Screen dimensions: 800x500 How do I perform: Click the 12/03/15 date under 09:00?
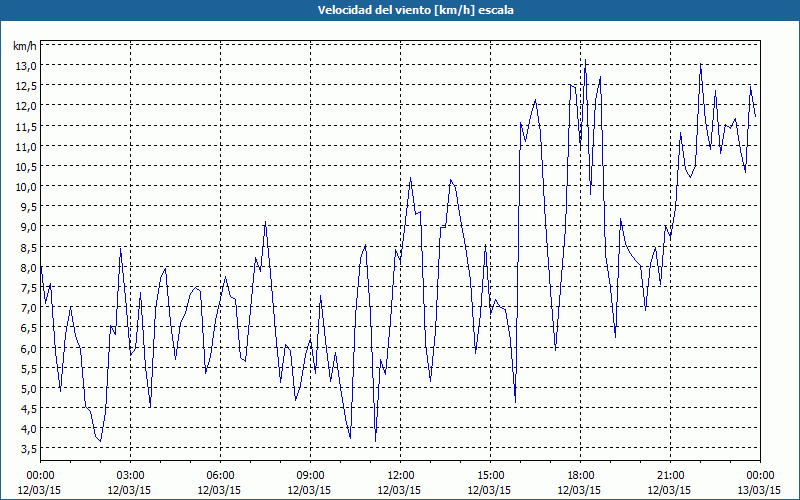309,490
